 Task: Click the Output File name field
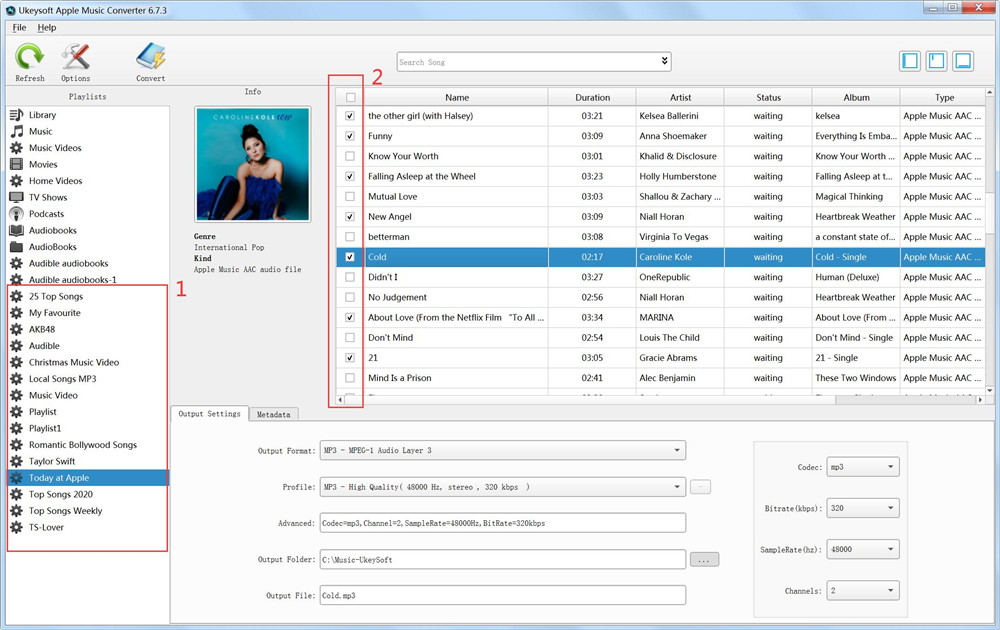pos(503,595)
